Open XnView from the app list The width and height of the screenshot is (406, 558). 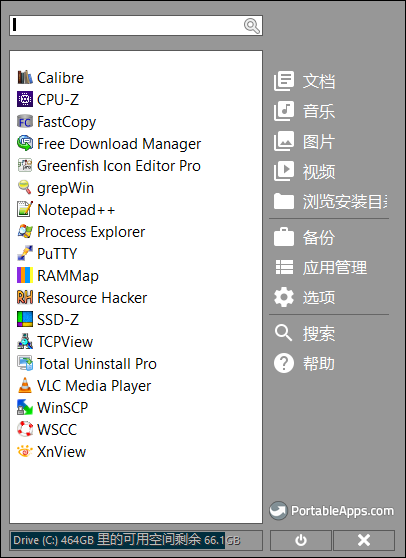tap(52, 452)
